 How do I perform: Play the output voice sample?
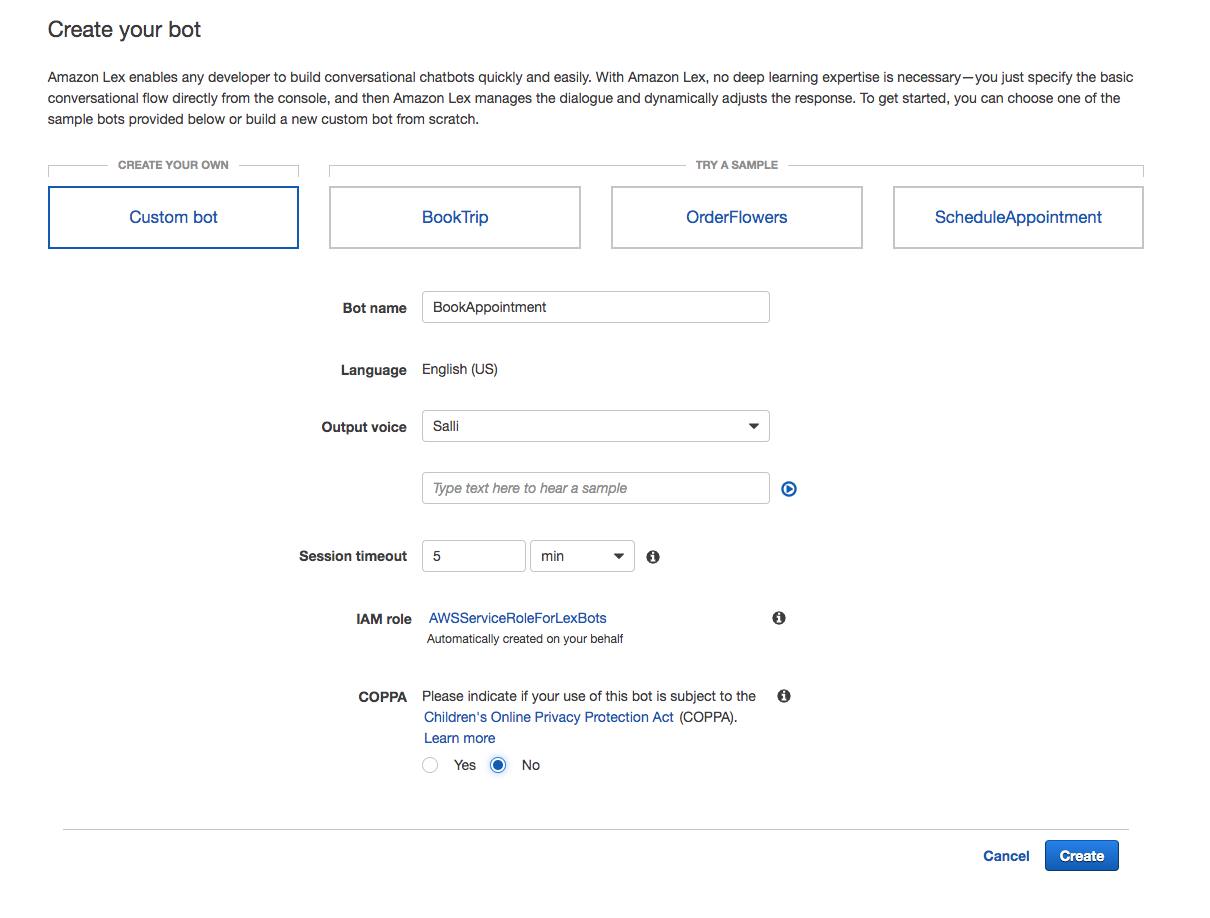[x=789, y=489]
